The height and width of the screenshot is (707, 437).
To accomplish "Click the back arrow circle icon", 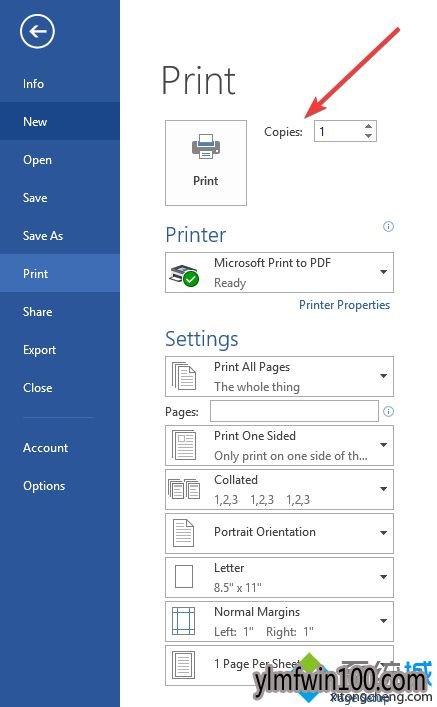I will (37, 31).
